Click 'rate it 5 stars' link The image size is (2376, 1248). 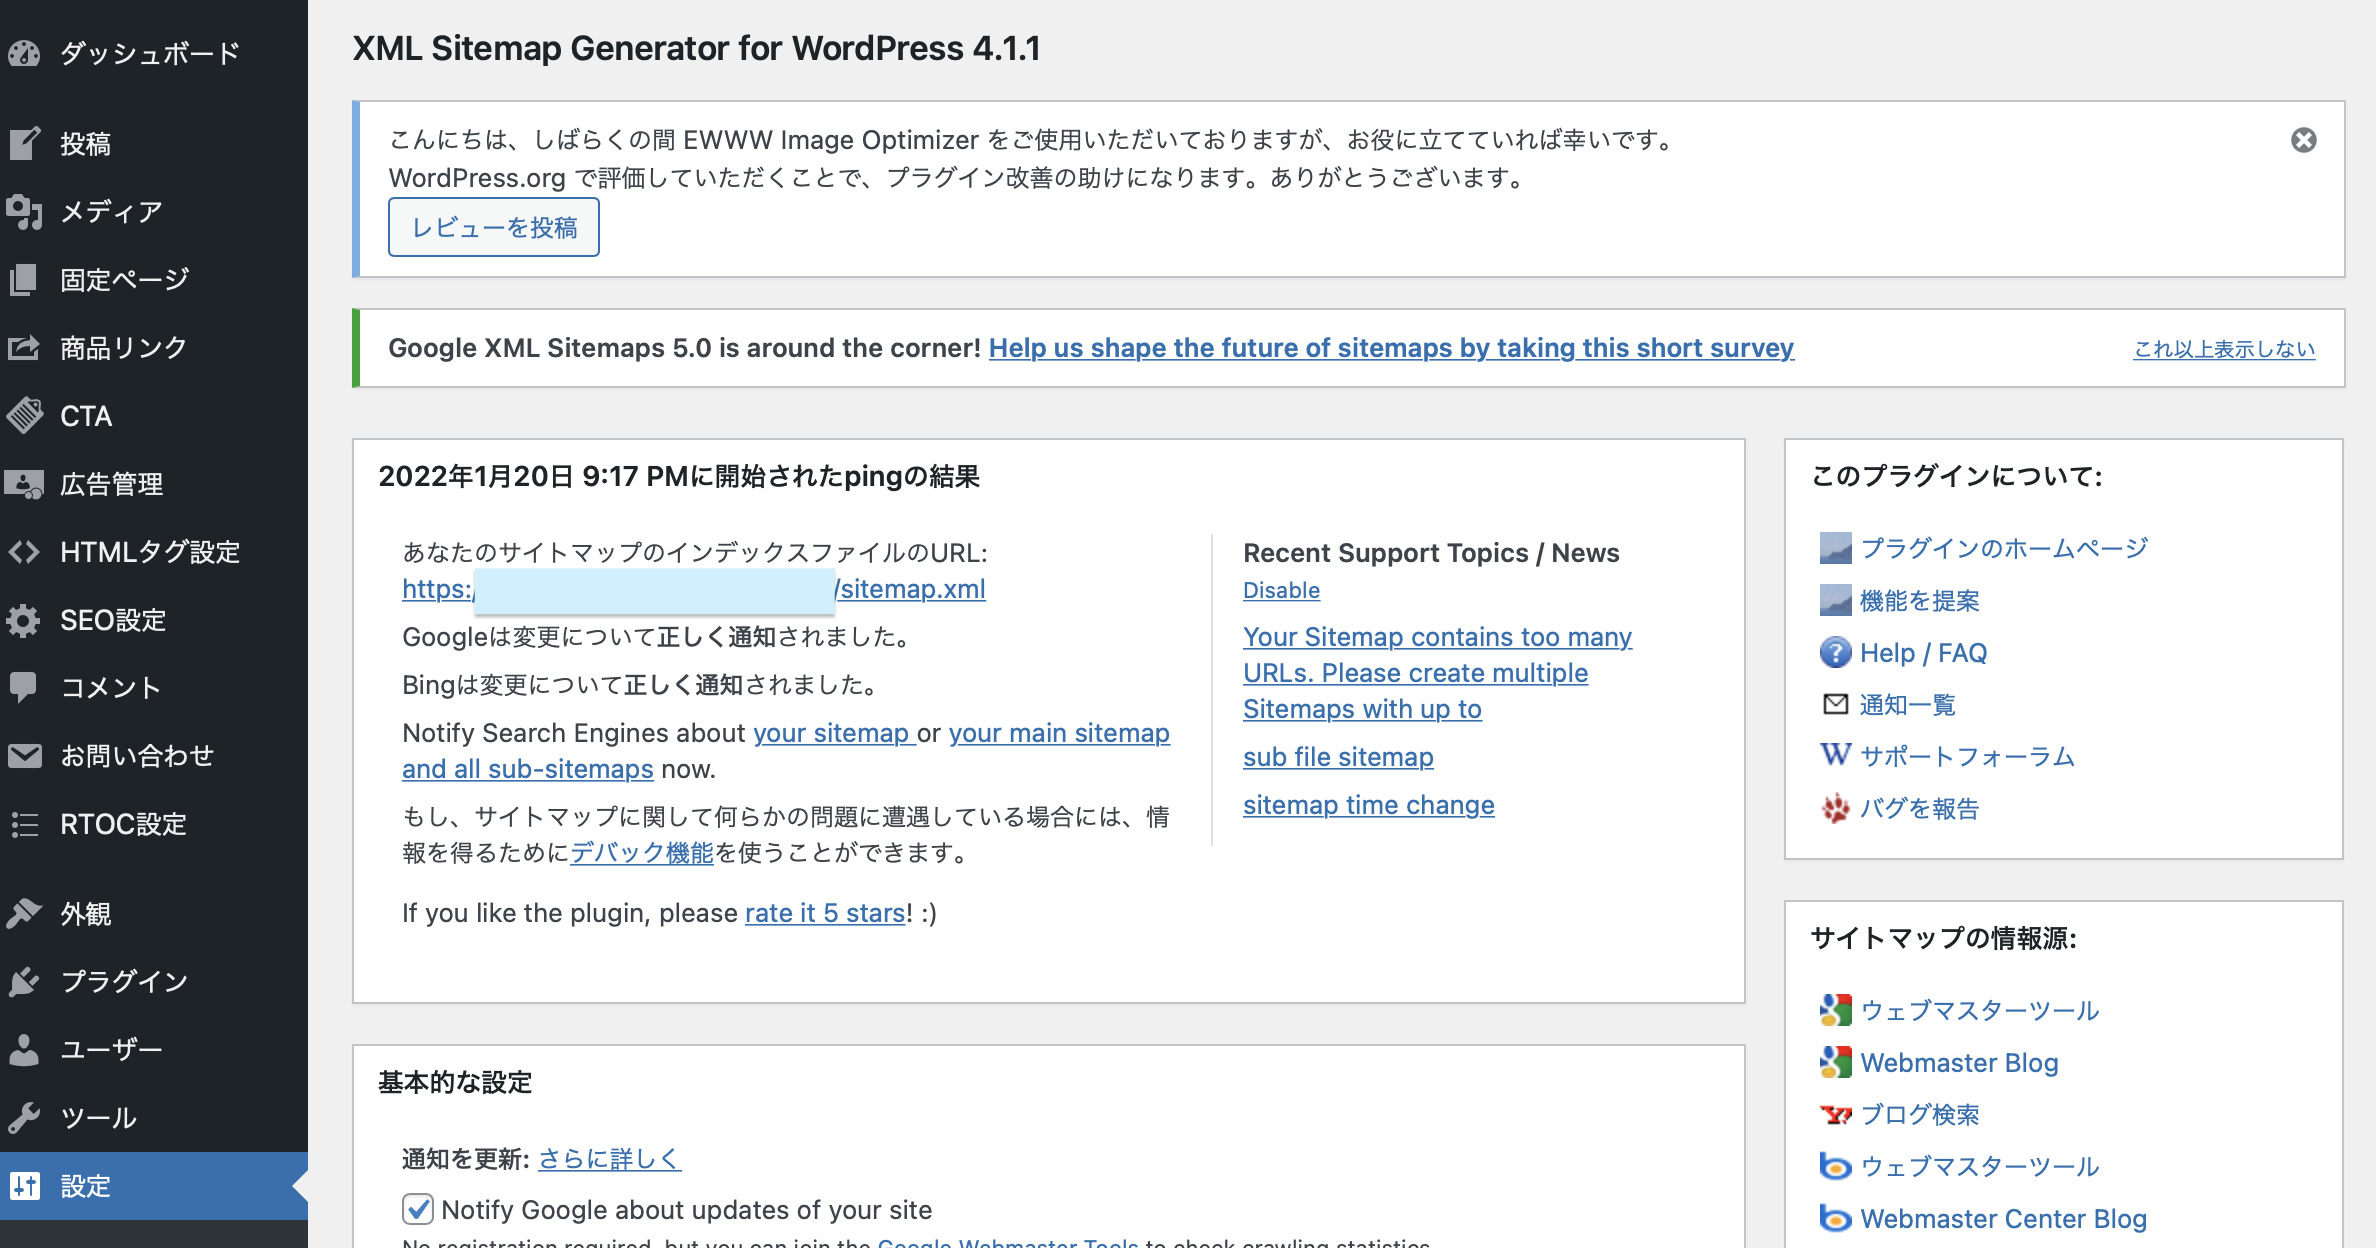825,913
